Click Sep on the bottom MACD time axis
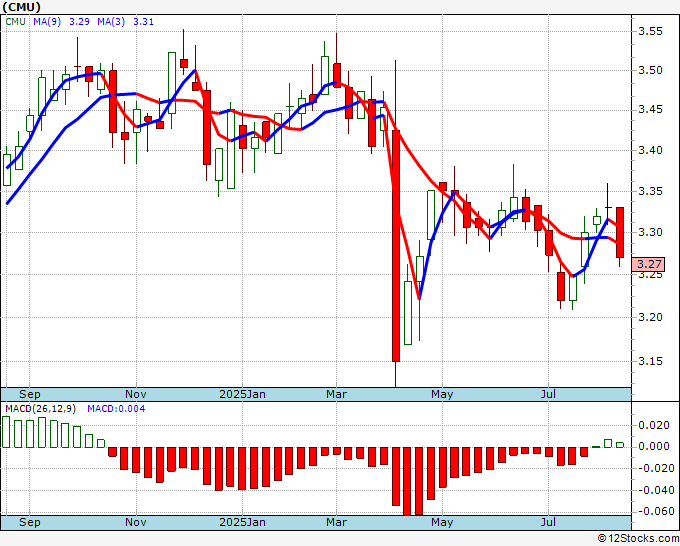 click(x=29, y=522)
